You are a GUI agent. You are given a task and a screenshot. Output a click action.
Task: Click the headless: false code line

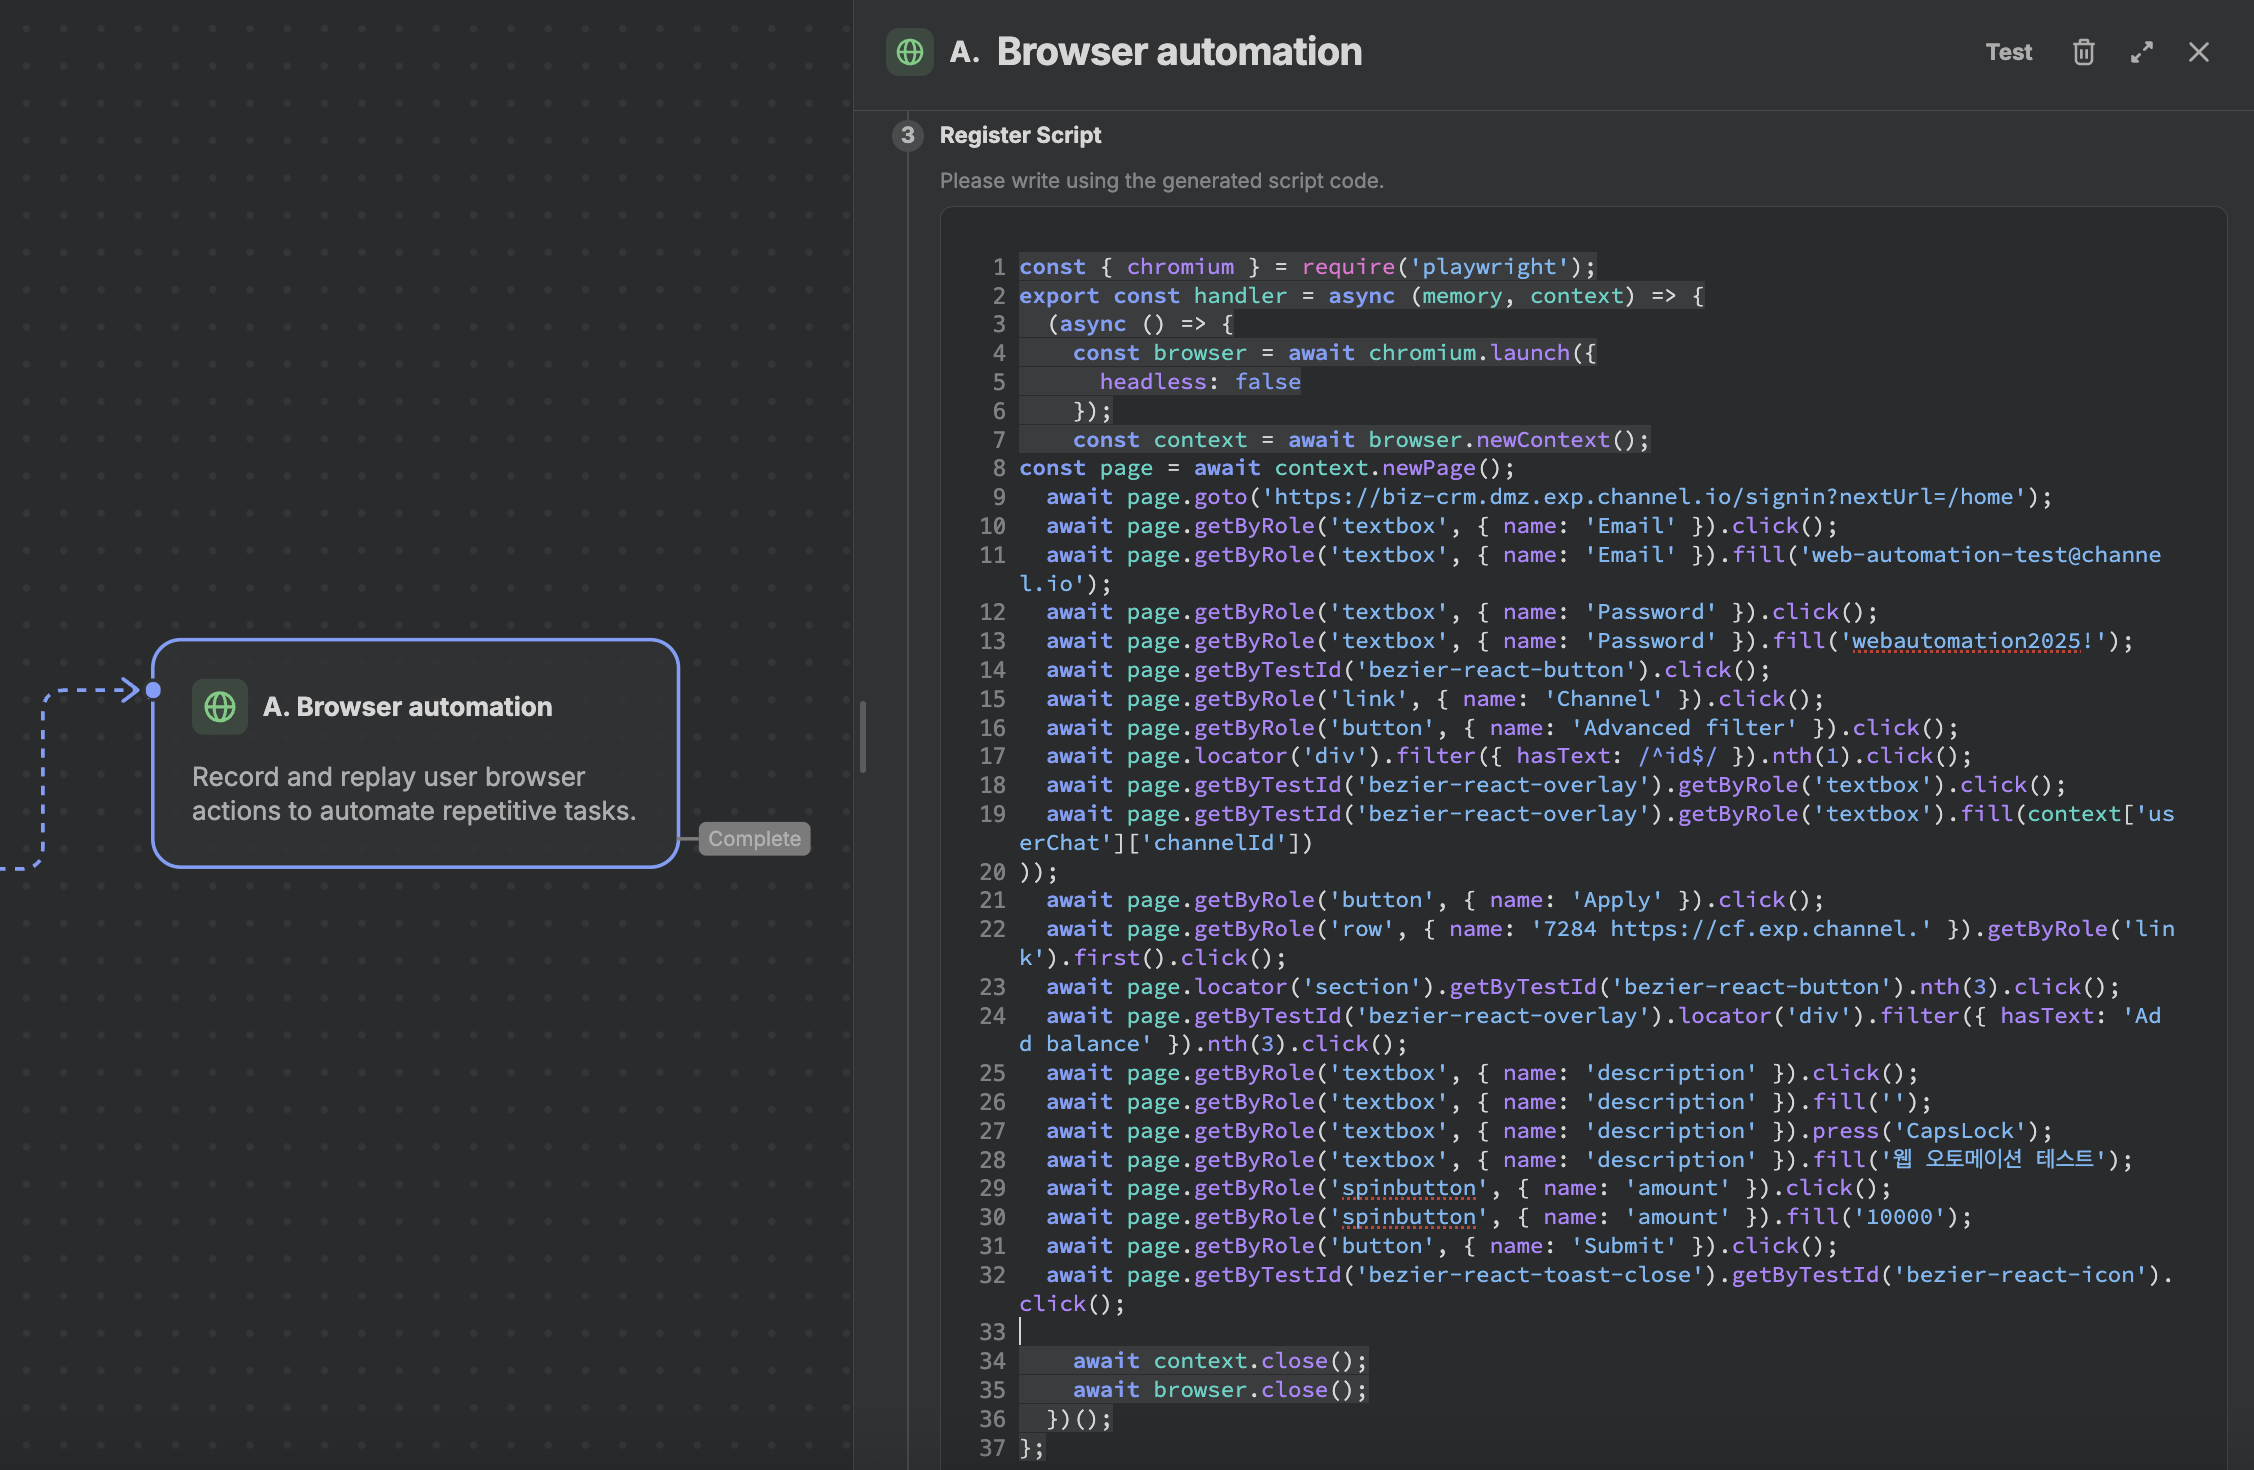coord(1199,382)
